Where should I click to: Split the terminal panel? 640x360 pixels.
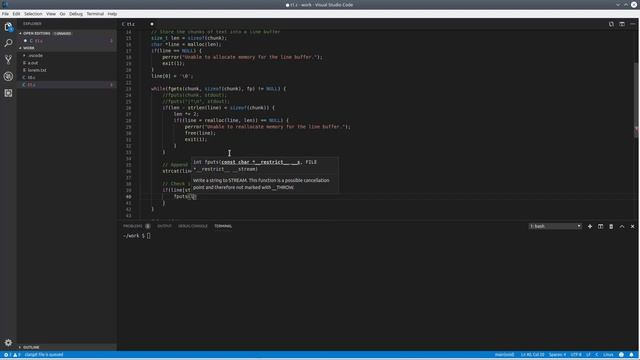coord(600,226)
